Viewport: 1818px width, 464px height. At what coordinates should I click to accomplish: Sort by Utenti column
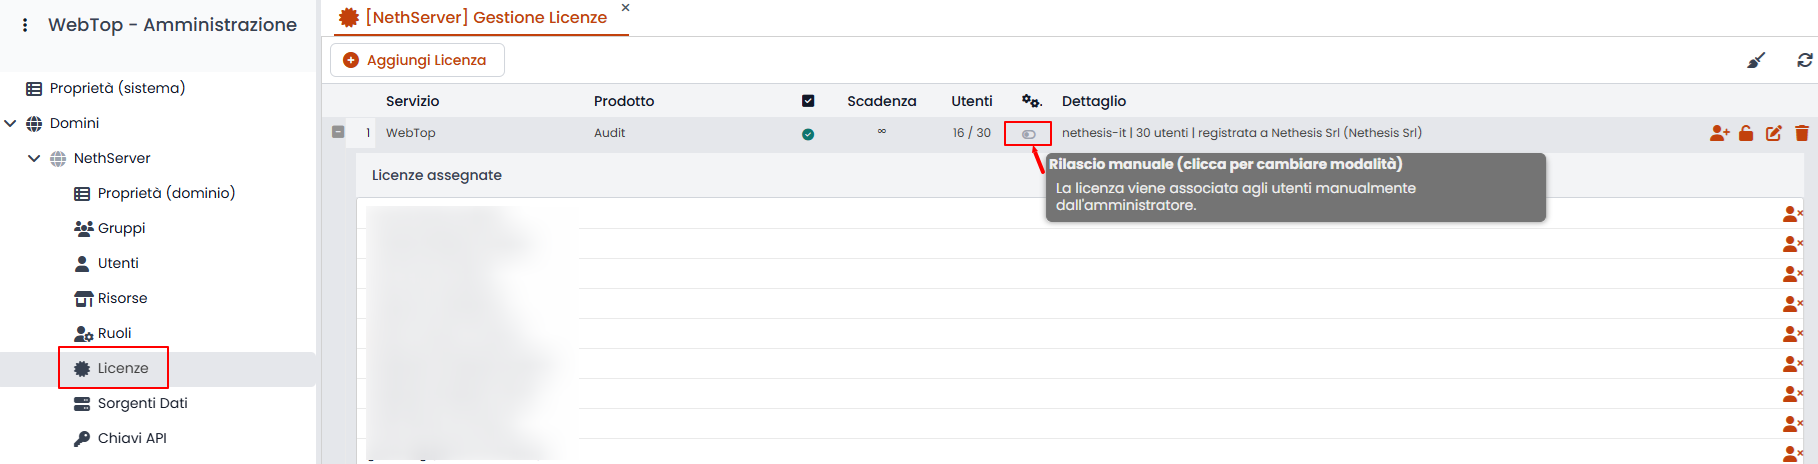click(x=971, y=101)
